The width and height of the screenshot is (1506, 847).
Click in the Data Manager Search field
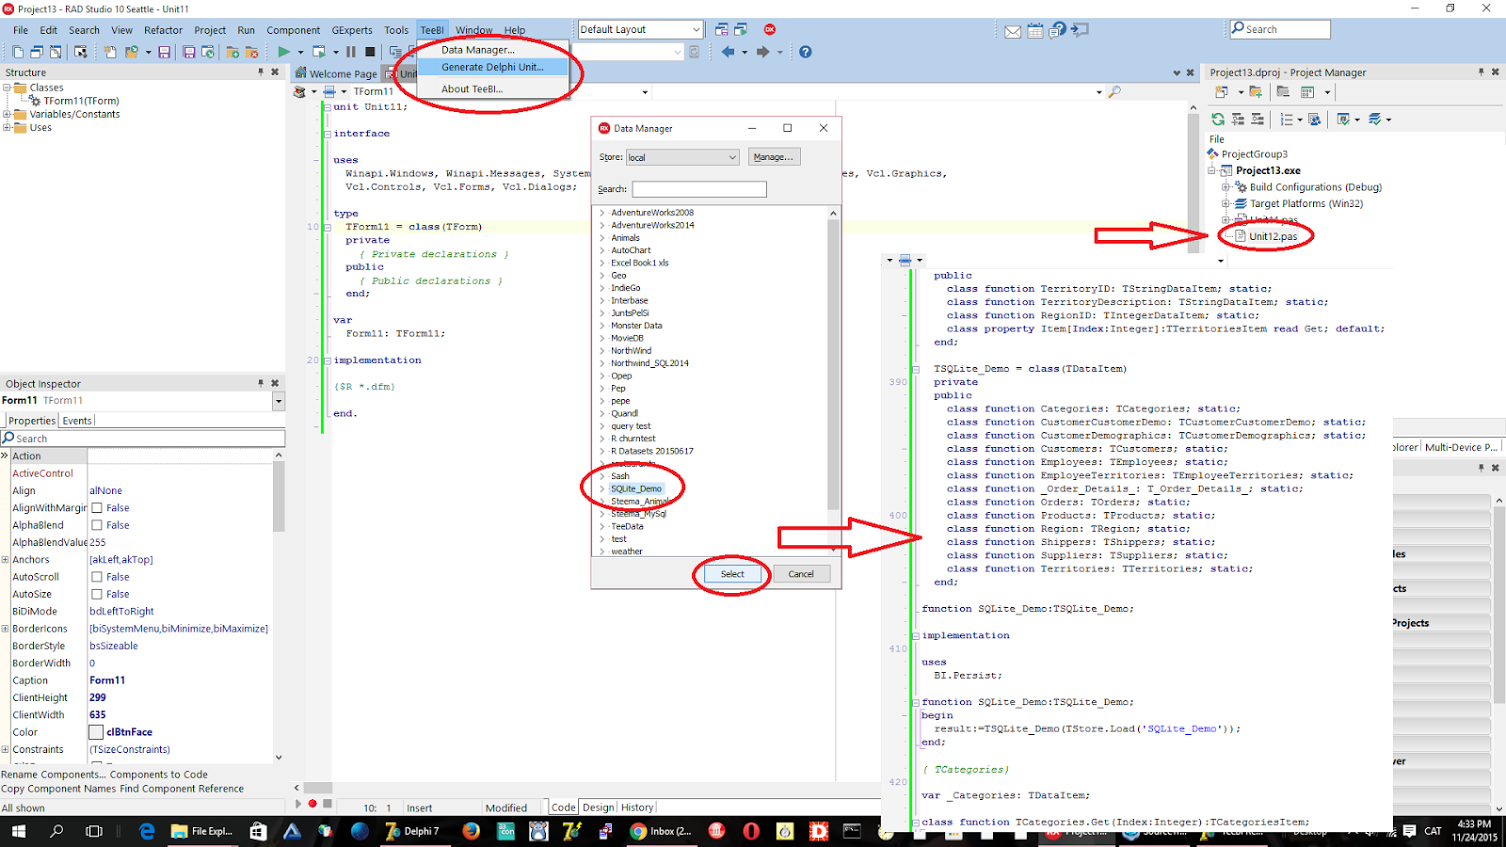pyautogui.click(x=699, y=189)
